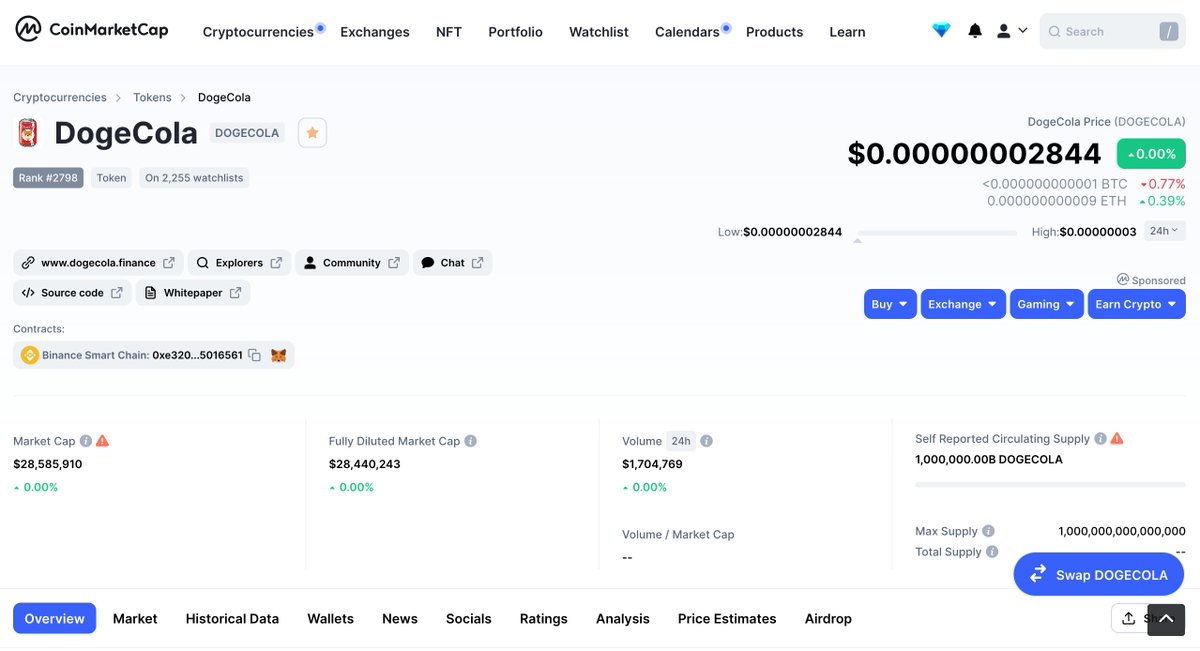Screen dimensions: 1200x651
Task: Click the 0.00% price change badge
Action: coord(1151,154)
